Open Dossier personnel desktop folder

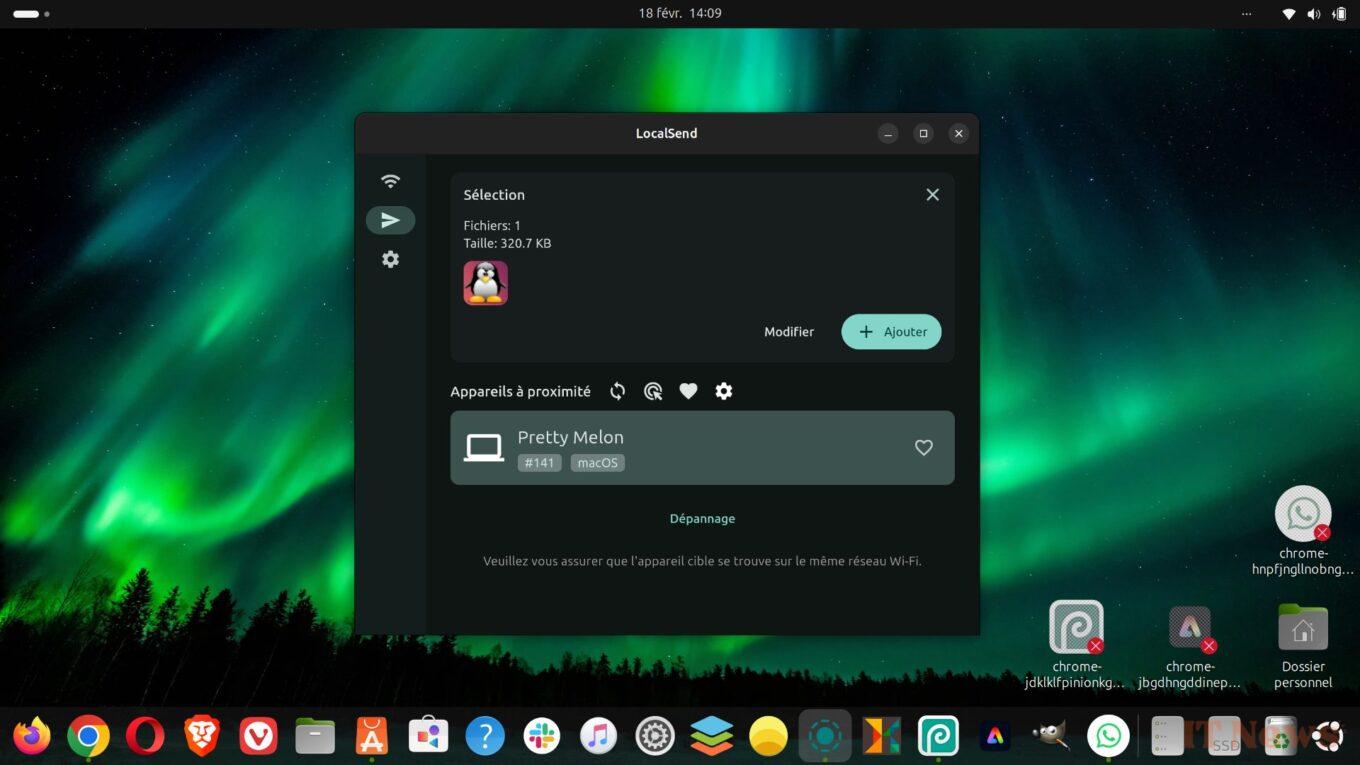click(x=1303, y=646)
